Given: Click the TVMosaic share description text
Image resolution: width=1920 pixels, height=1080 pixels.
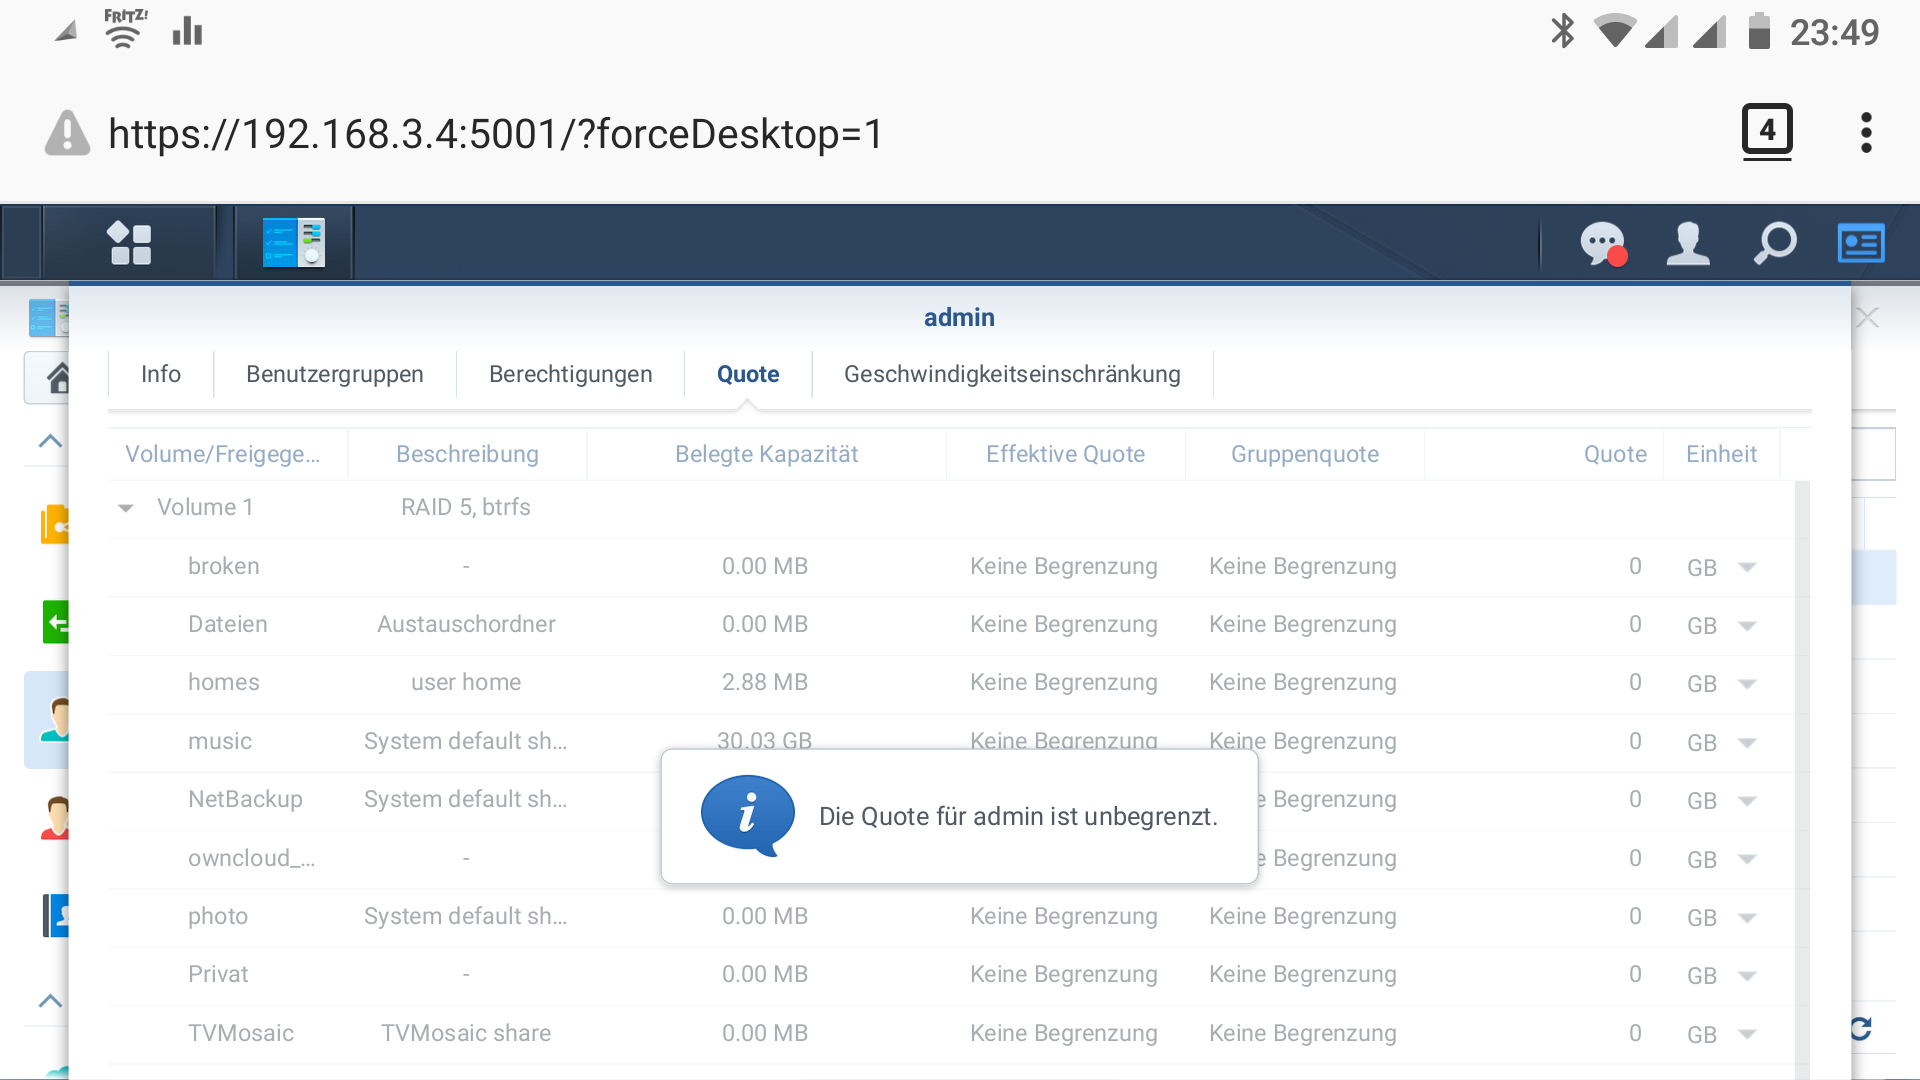Looking at the screenshot, I should click(x=466, y=1033).
